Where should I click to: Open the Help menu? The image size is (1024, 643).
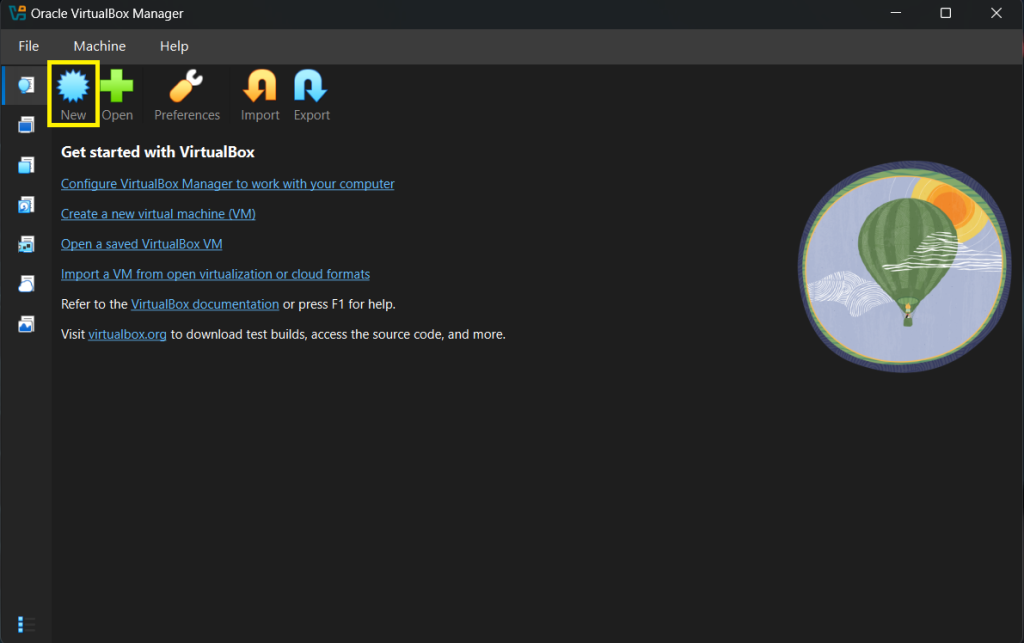tap(173, 46)
